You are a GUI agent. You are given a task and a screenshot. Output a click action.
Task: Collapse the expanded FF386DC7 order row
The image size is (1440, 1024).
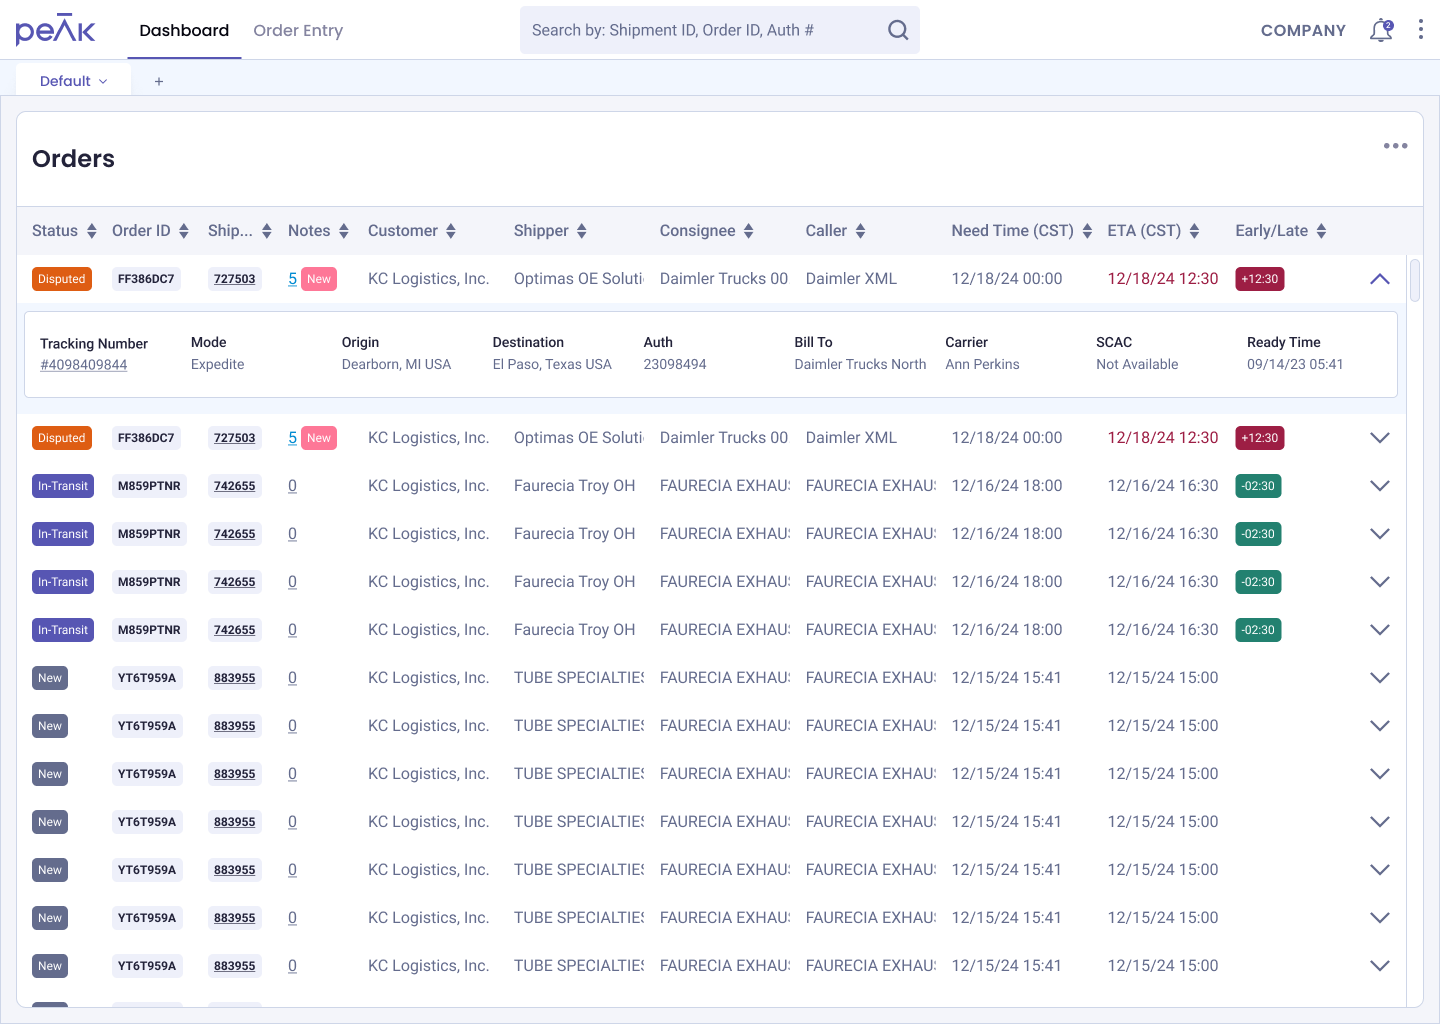pos(1380,279)
